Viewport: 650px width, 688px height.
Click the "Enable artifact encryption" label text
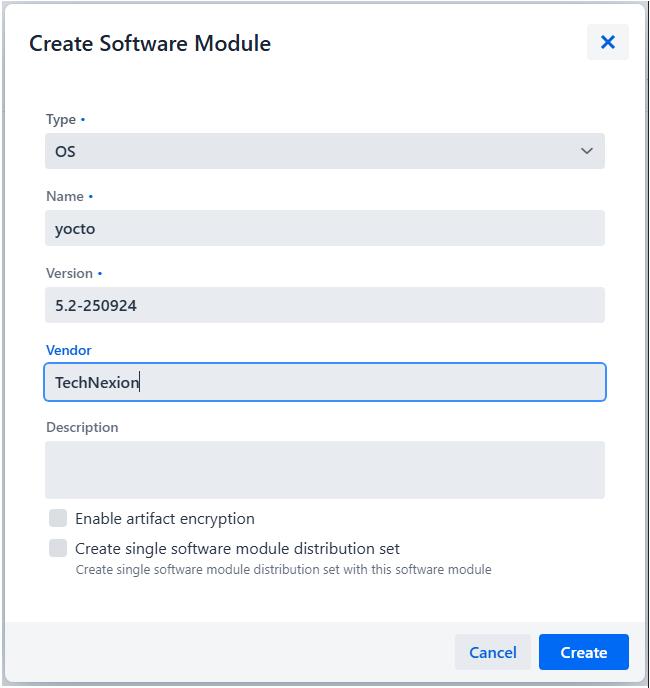click(165, 519)
